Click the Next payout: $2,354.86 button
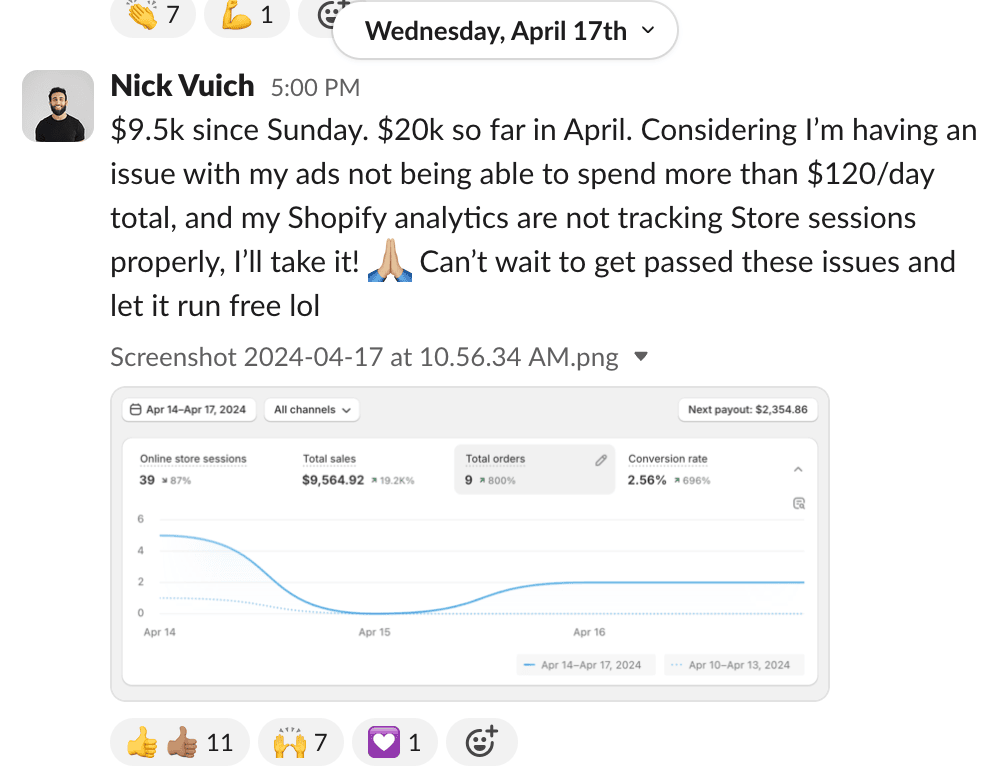The height and width of the screenshot is (782, 1006). 747,410
